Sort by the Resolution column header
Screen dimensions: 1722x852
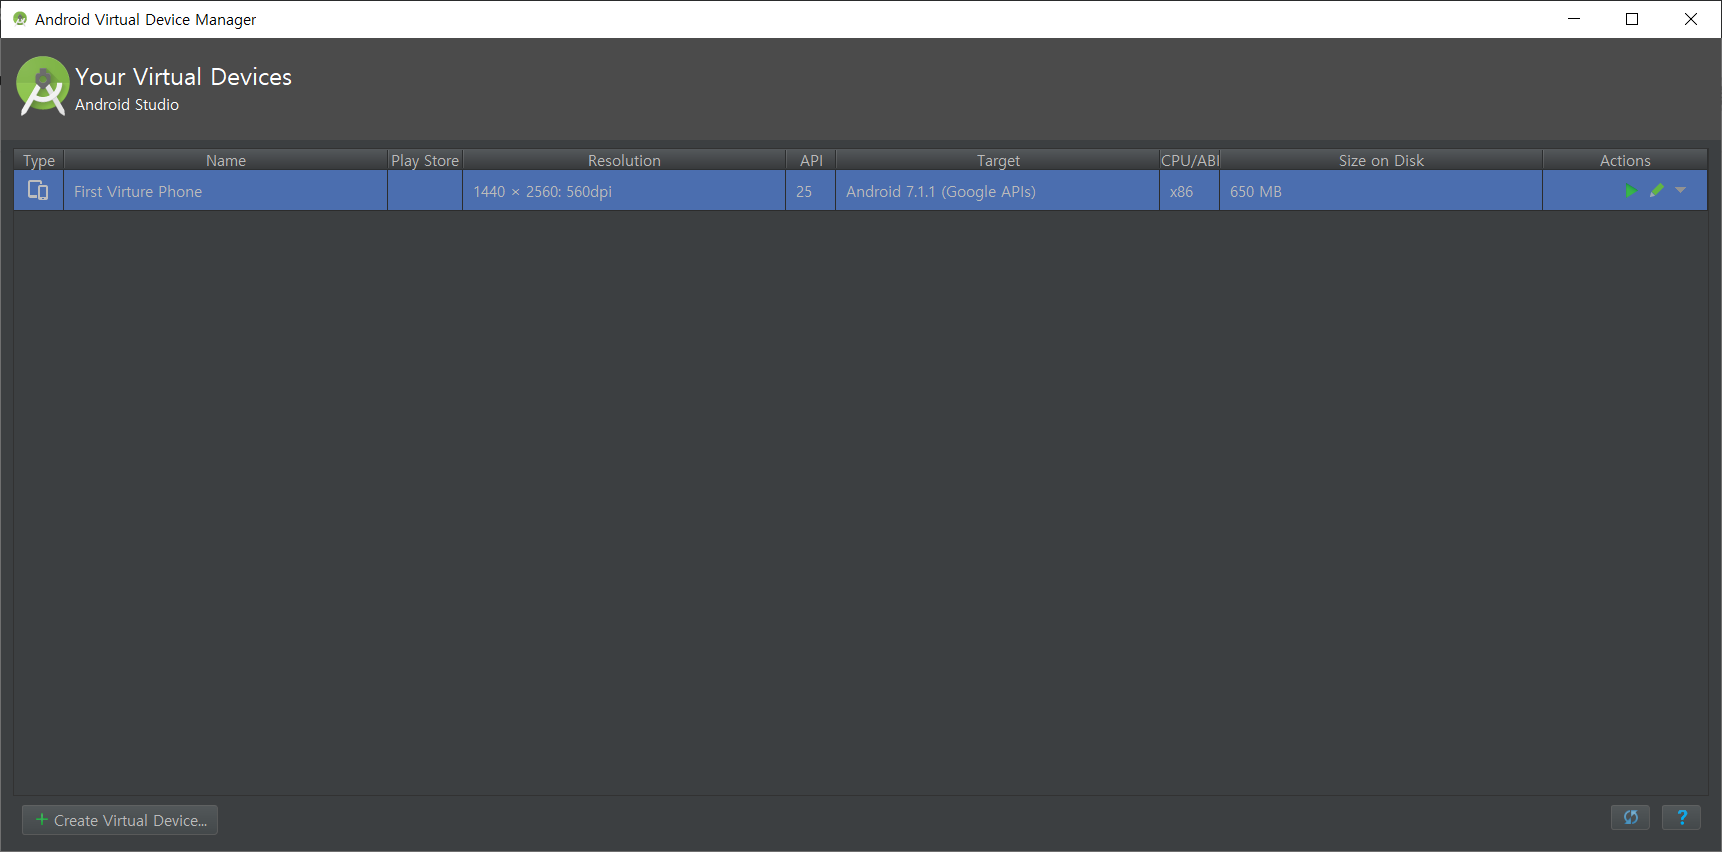624,160
